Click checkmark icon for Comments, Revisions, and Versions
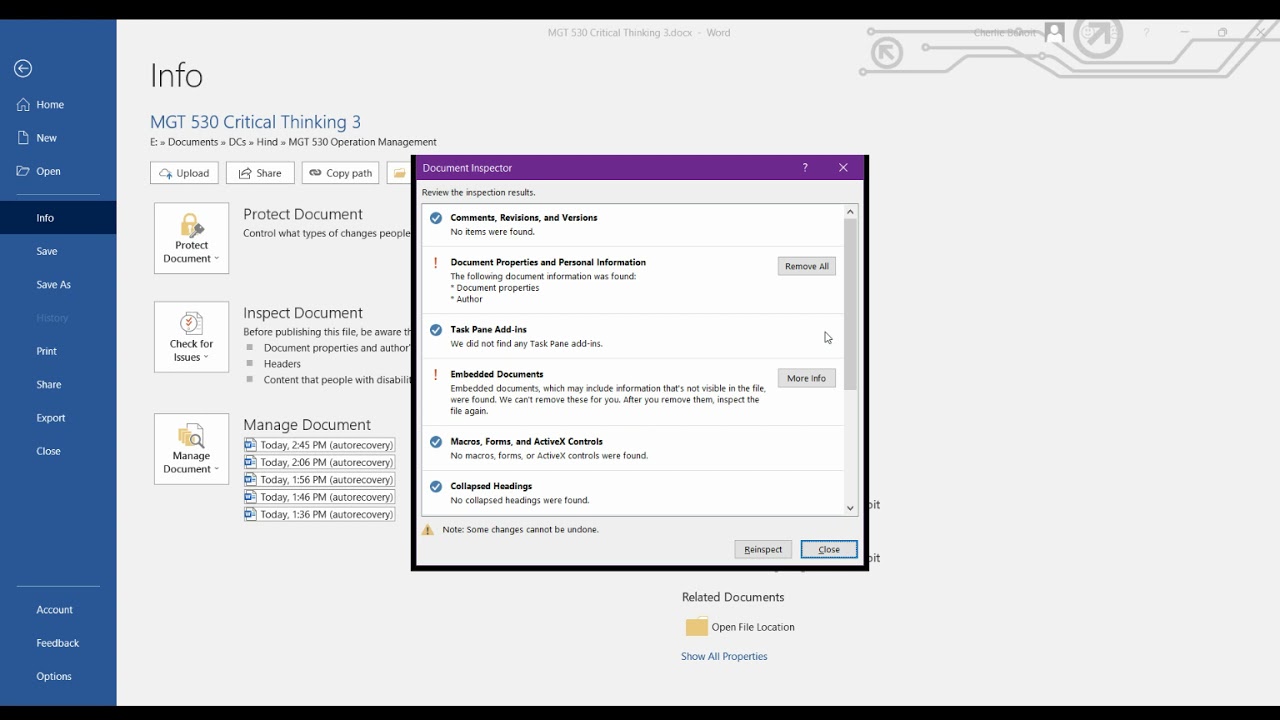The image size is (1280, 720). 436,218
